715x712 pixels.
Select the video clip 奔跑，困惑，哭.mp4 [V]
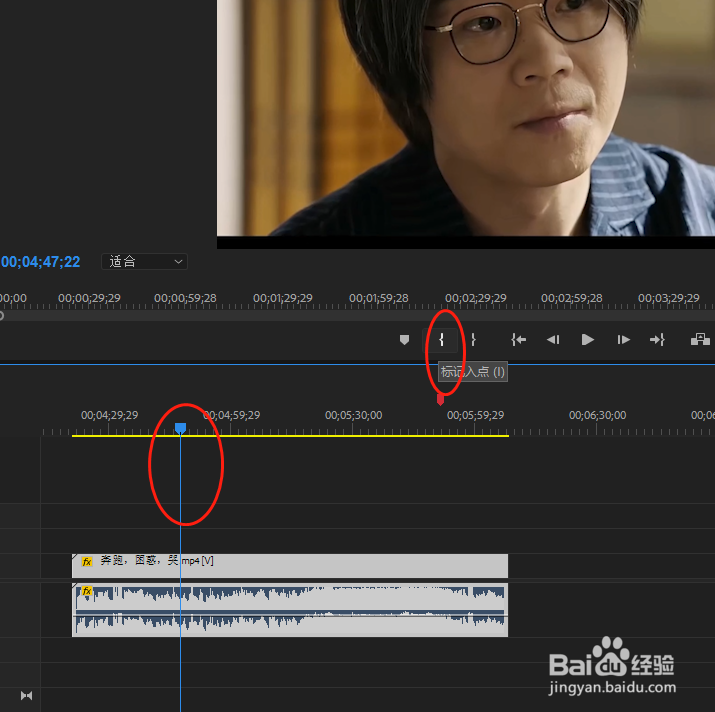(x=290, y=566)
